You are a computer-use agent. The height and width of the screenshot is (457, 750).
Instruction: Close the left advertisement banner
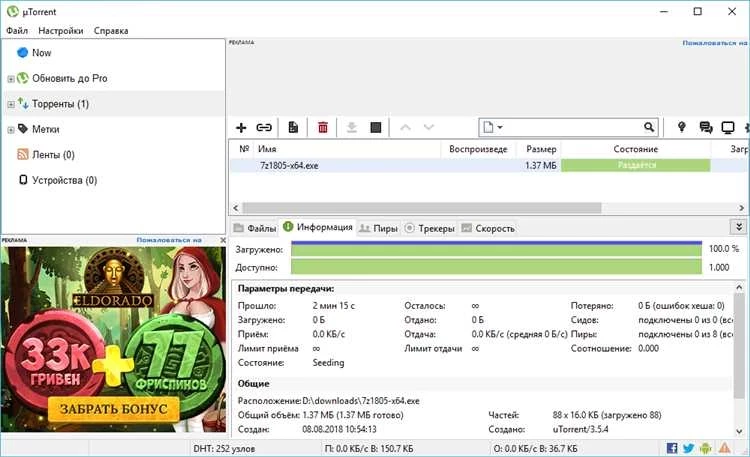[222, 240]
